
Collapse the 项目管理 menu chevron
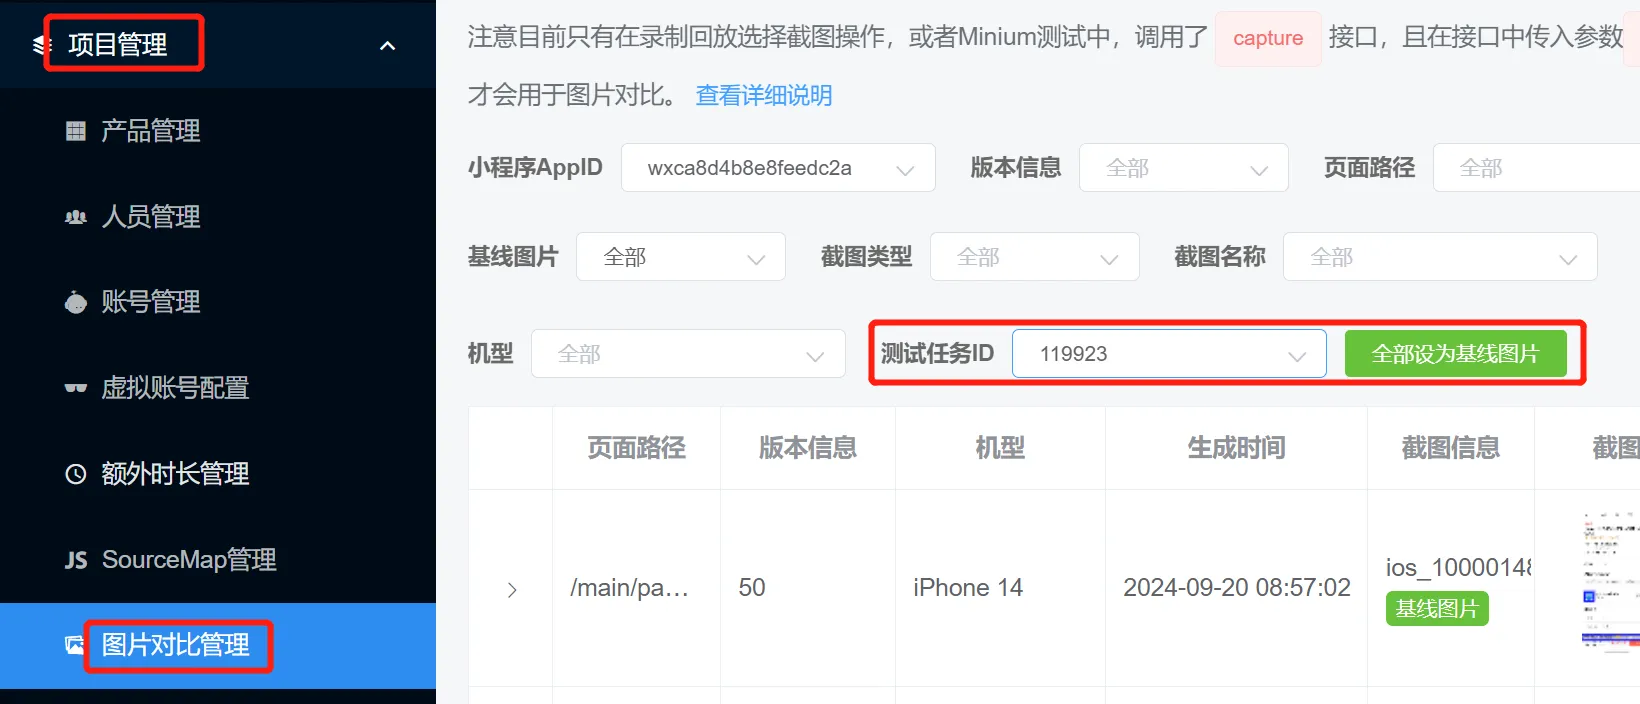388,45
